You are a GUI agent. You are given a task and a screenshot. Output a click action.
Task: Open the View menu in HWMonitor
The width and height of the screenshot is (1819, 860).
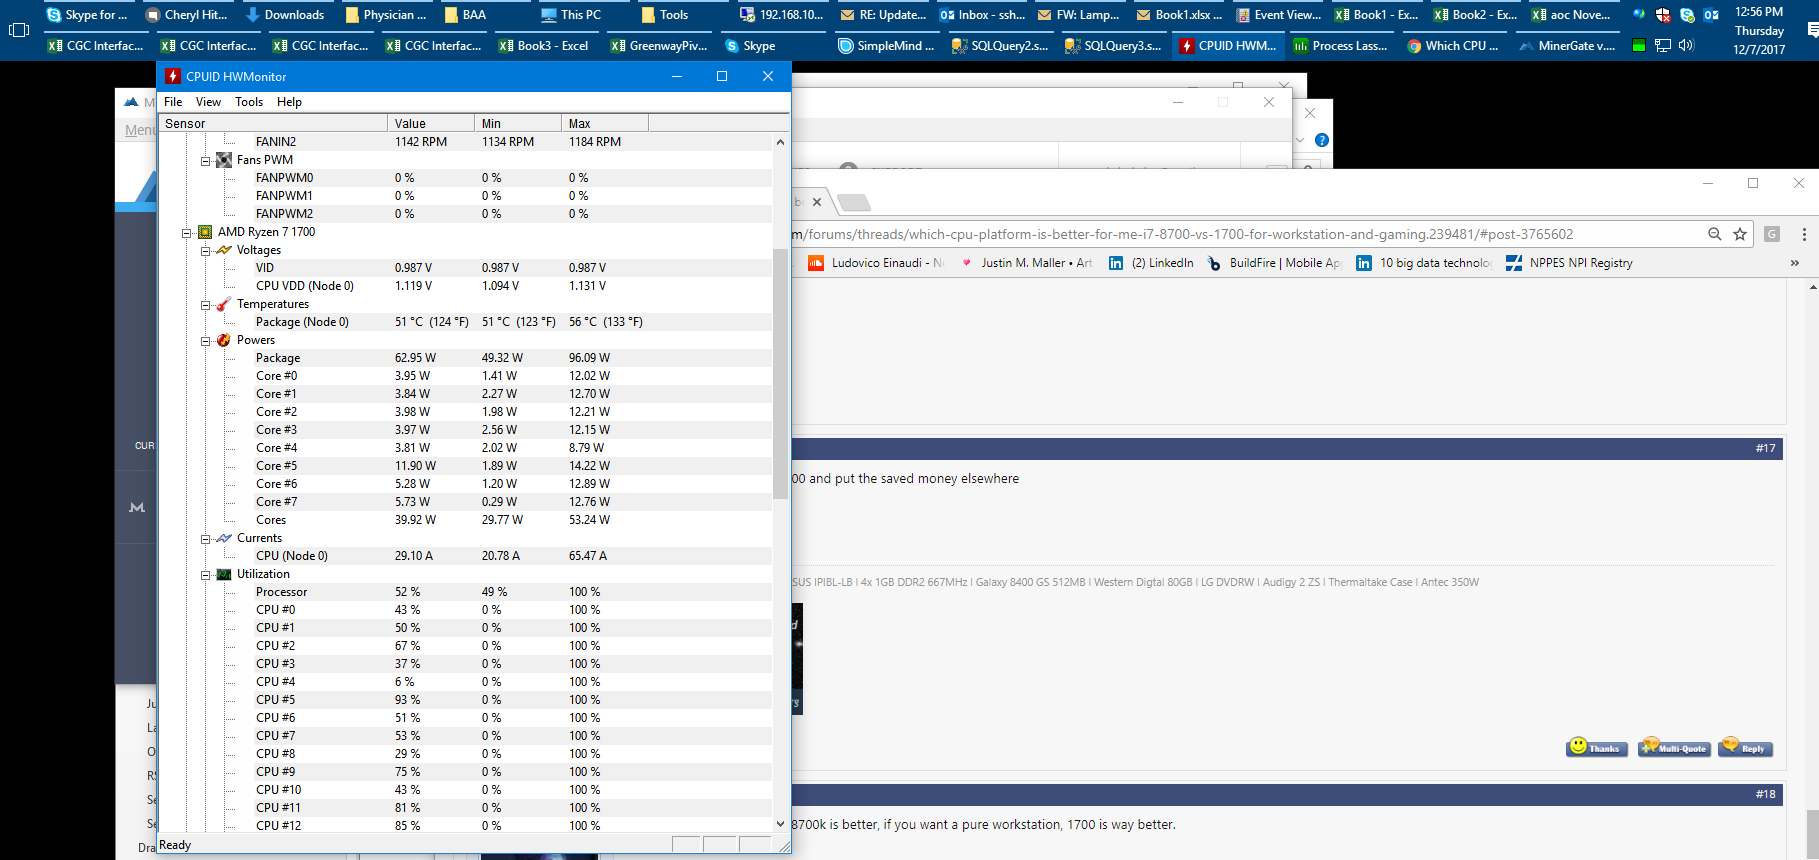208,102
